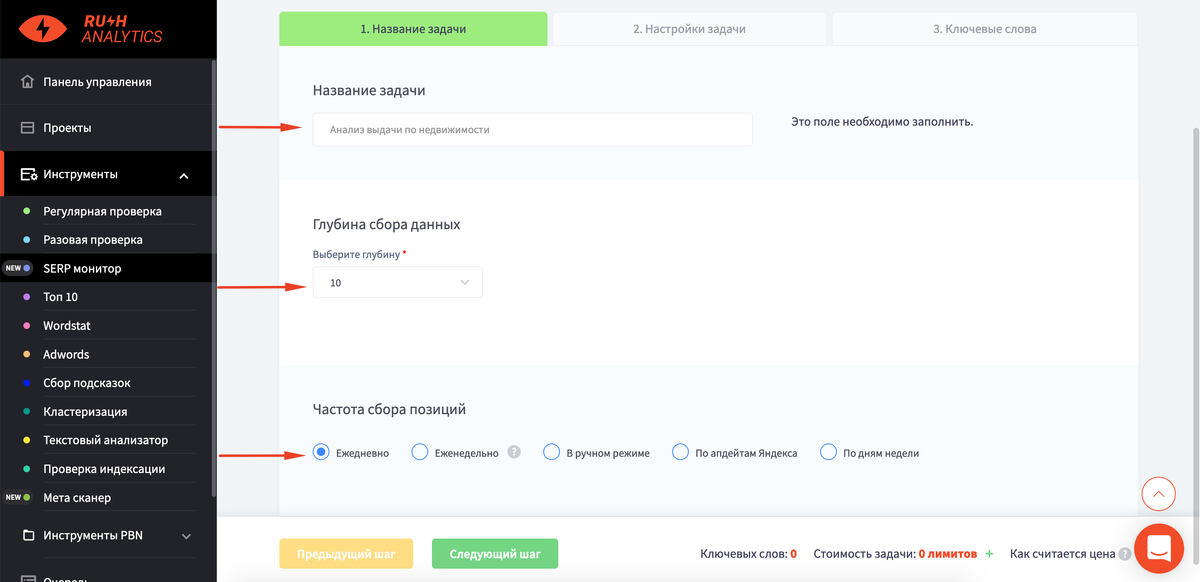Click the Выберите глубину label

(x=360, y=255)
